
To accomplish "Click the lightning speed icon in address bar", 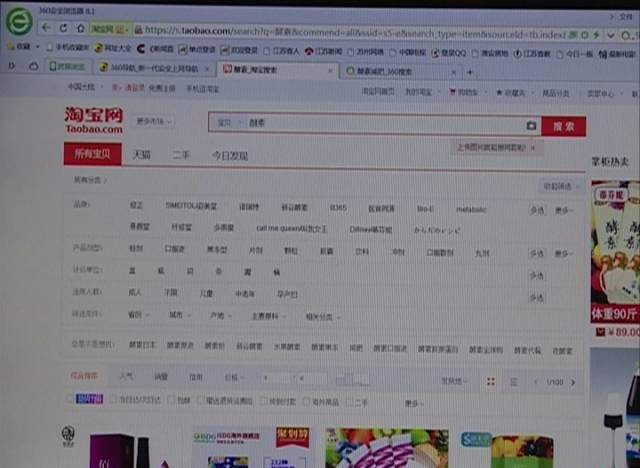I will coord(596,35).
